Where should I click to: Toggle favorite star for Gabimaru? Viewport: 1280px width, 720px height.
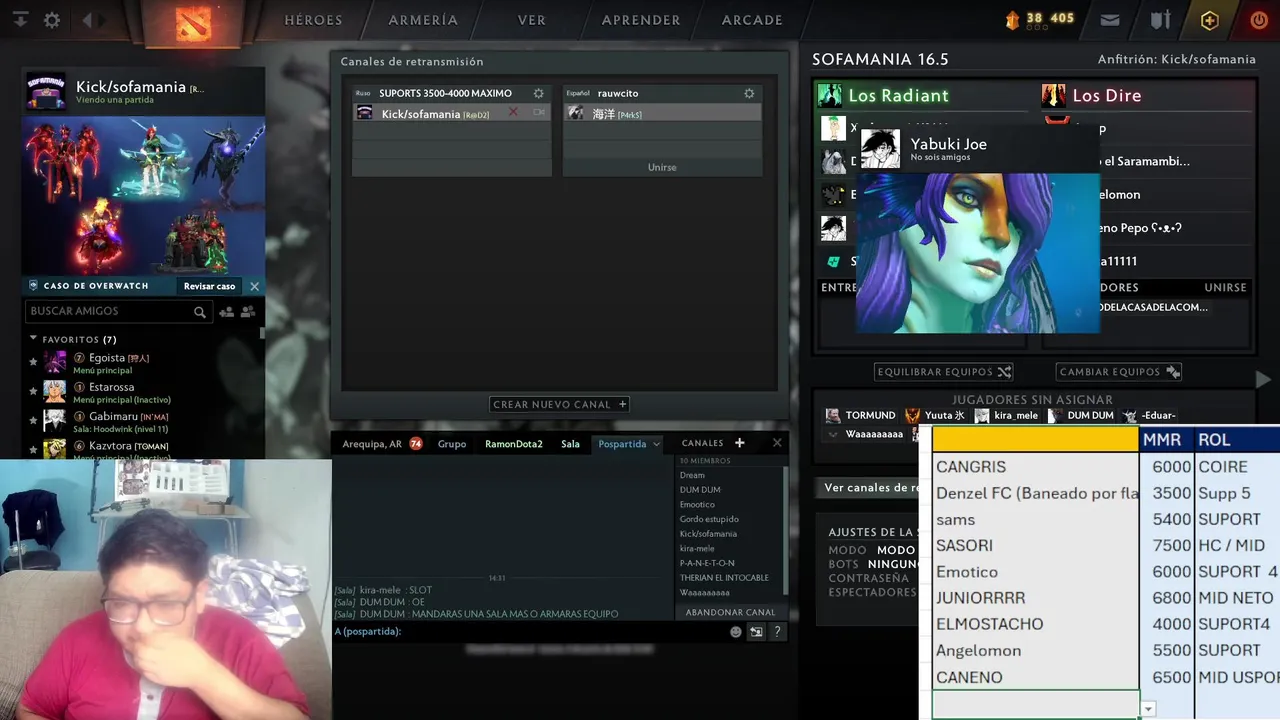33,420
